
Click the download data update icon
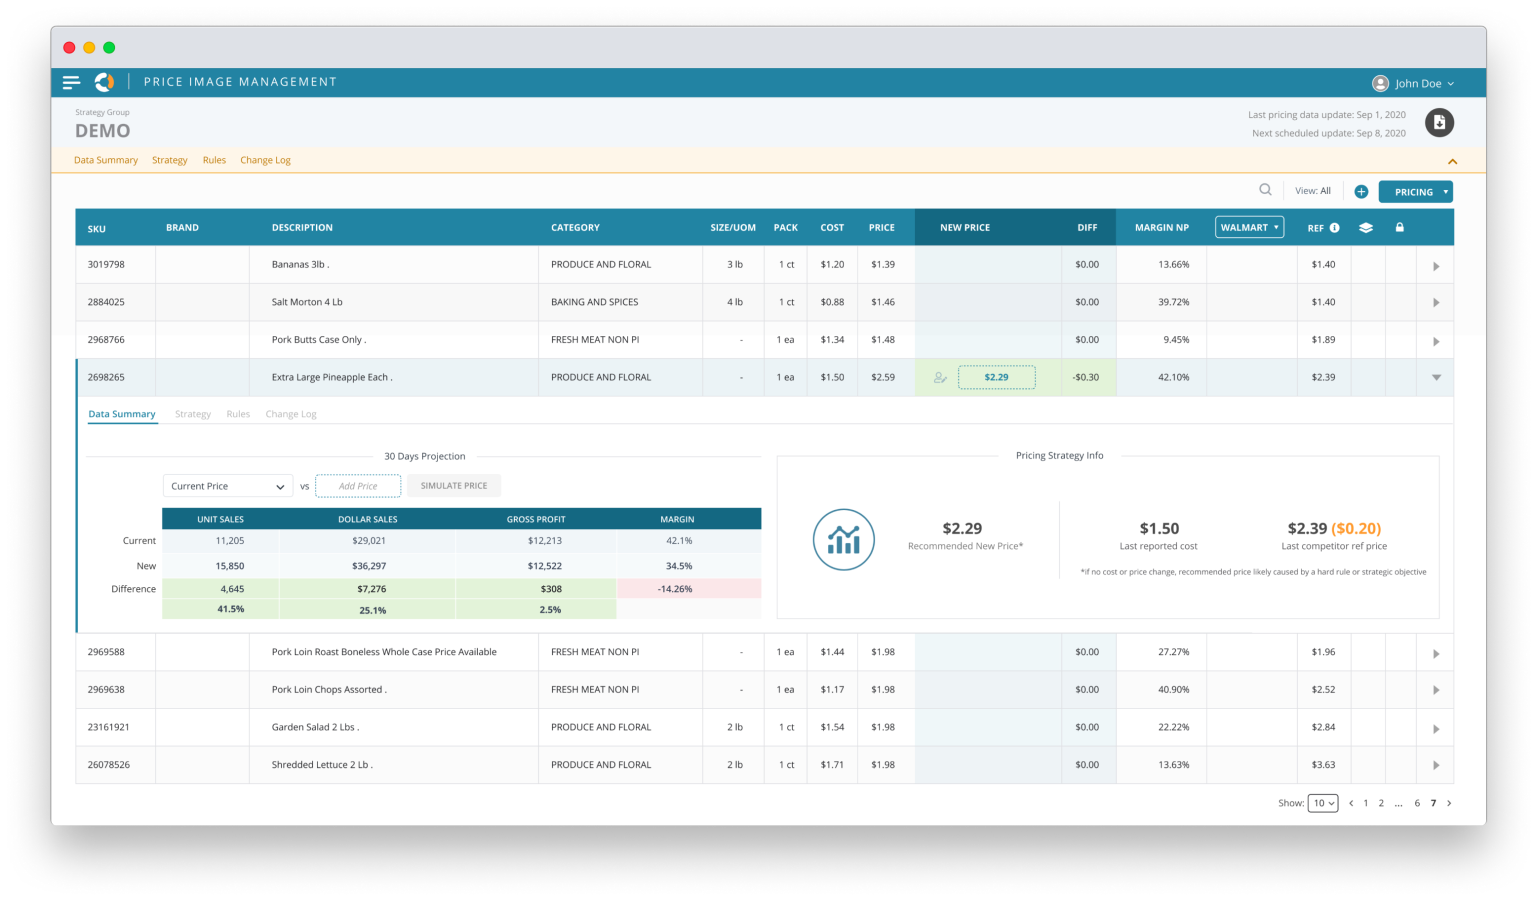pyautogui.click(x=1439, y=122)
